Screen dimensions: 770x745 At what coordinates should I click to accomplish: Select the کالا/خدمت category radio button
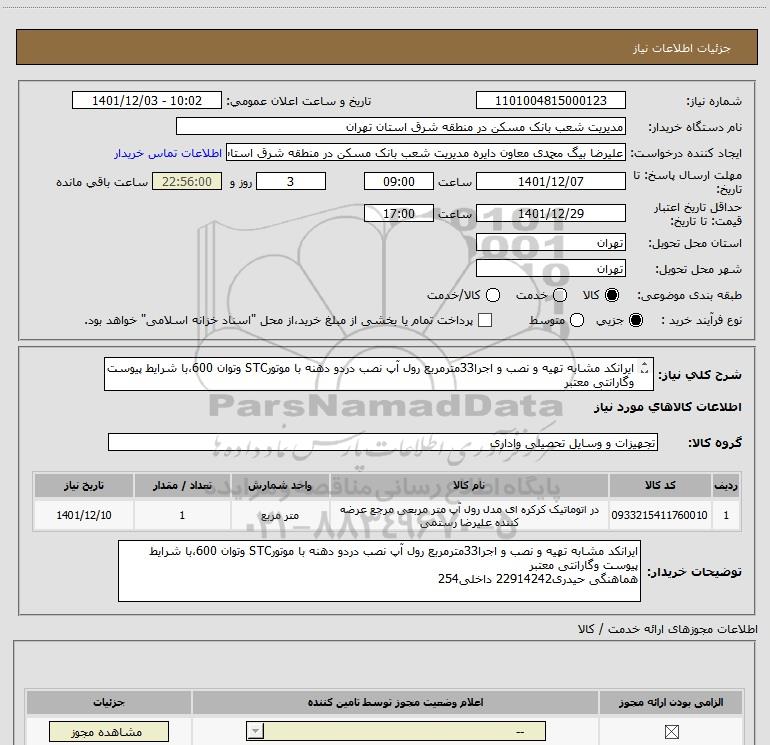493,295
